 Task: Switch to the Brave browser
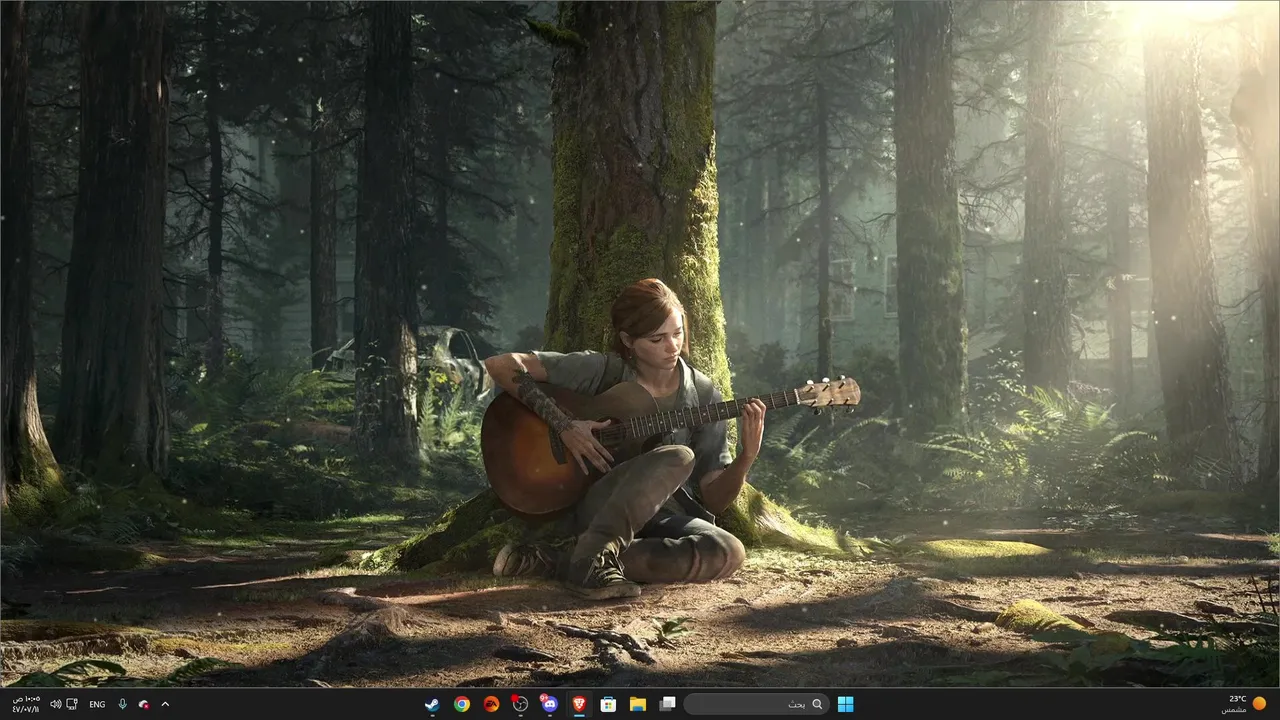[578, 704]
